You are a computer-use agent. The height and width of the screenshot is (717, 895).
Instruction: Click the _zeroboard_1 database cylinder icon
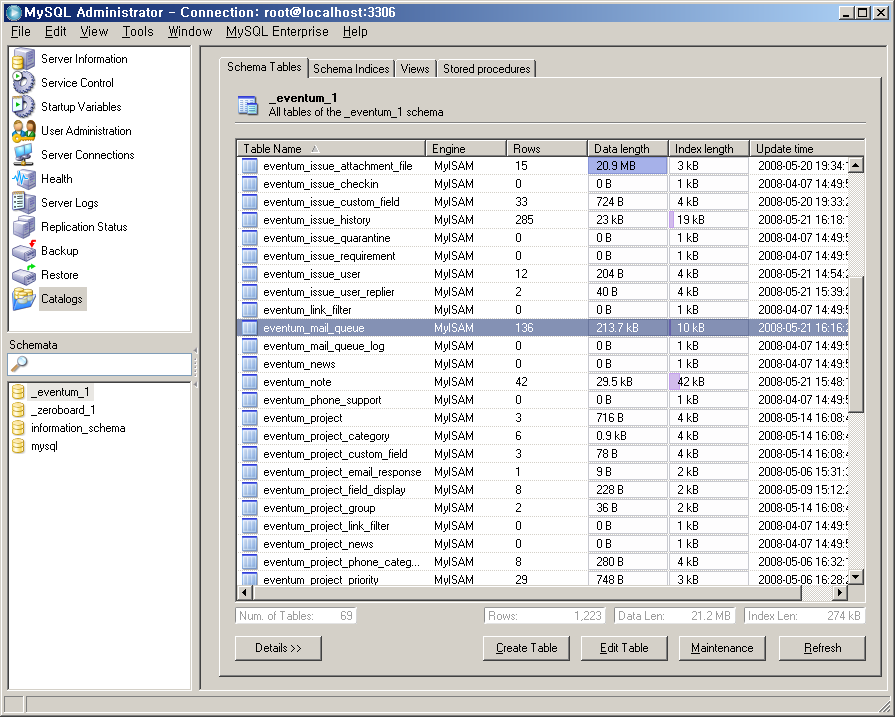[18, 410]
